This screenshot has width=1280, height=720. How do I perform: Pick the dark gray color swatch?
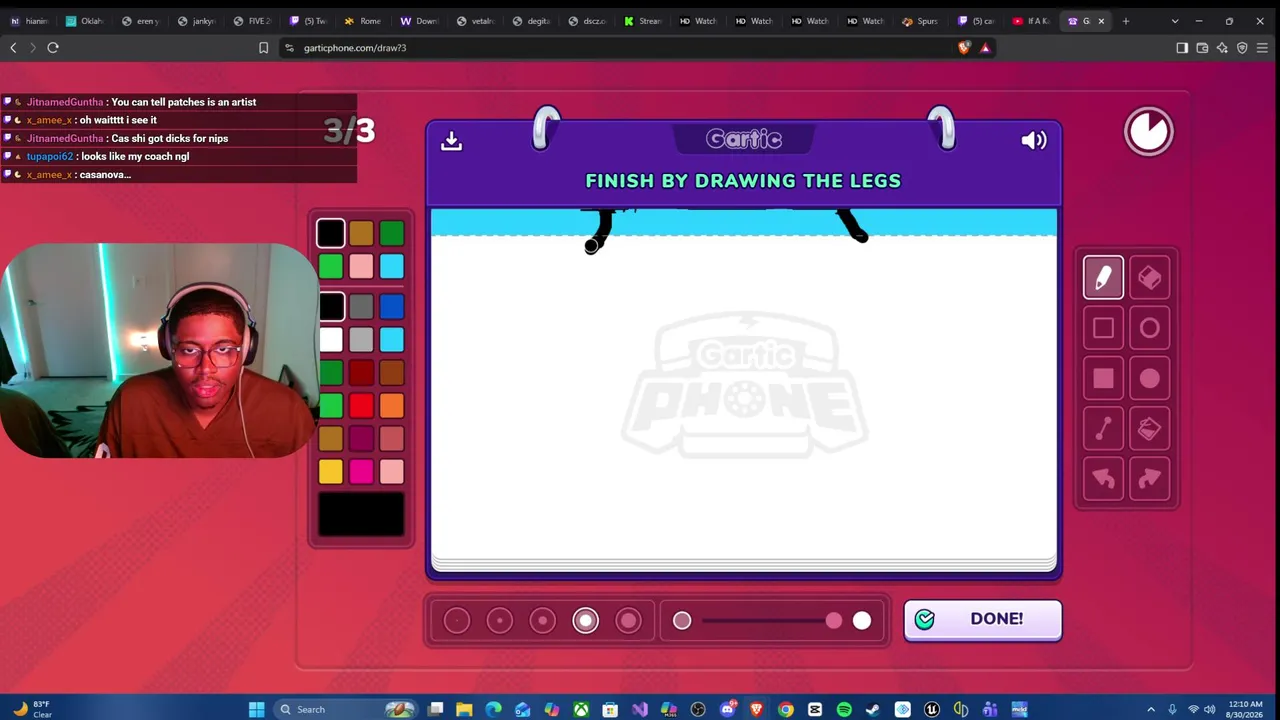click(361, 307)
